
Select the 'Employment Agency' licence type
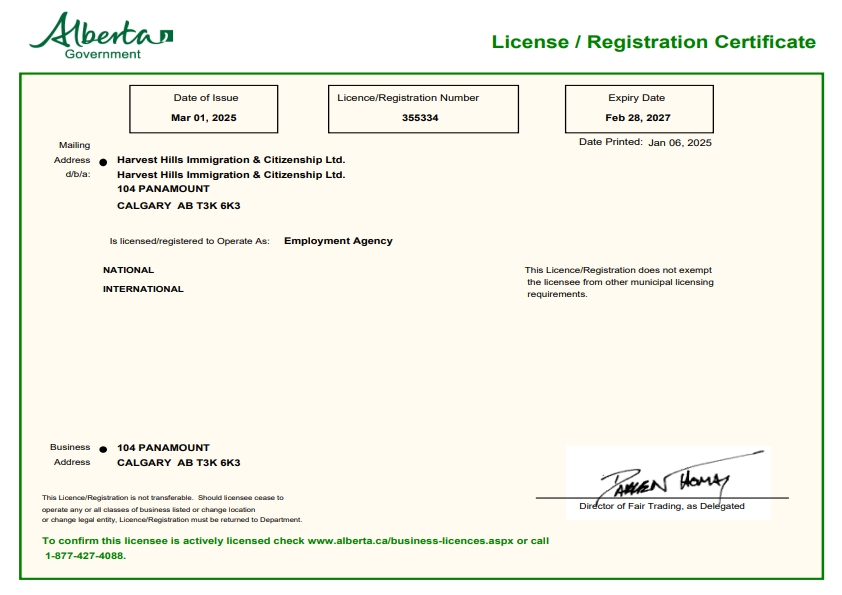(x=338, y=241)
